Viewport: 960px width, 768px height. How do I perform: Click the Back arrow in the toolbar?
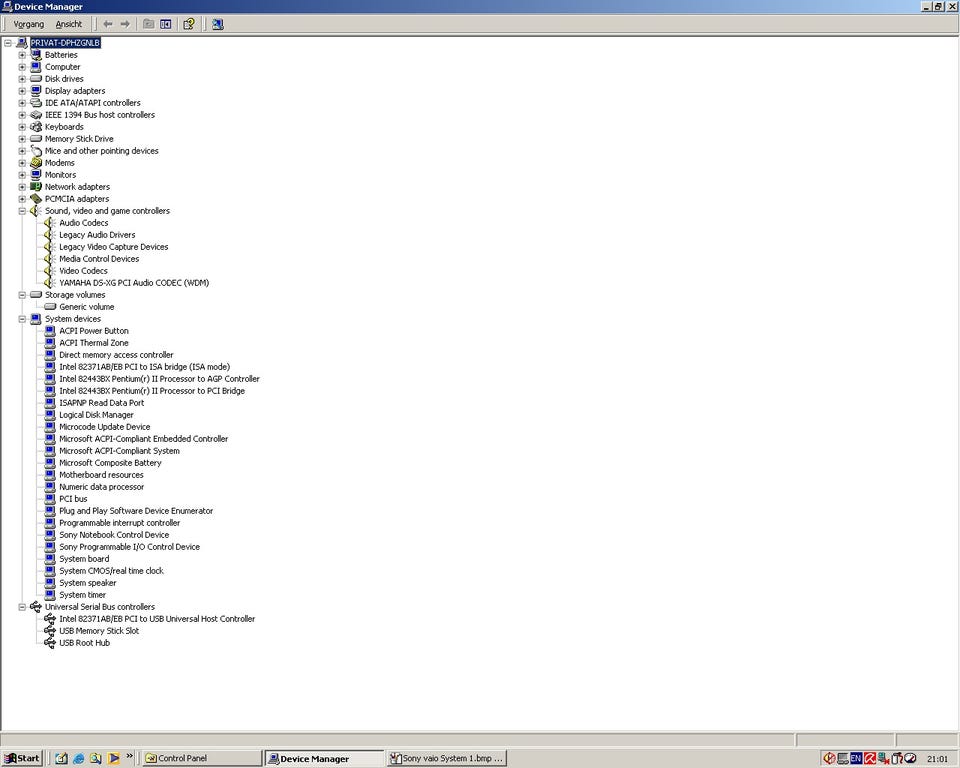(x=108, y=24)
